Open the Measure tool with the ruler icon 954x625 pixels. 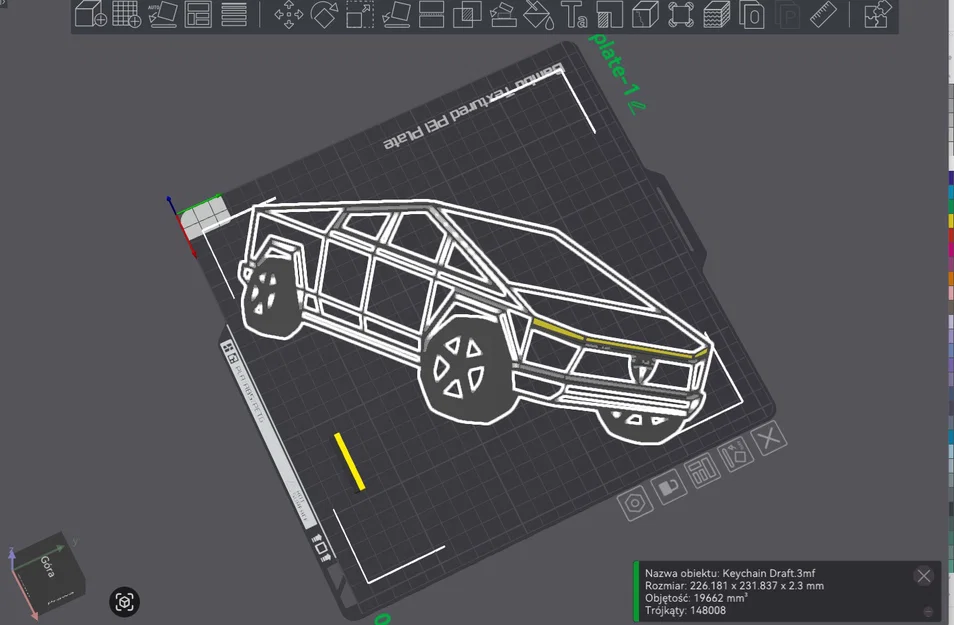pyautogui.click(x=824, y=14)
